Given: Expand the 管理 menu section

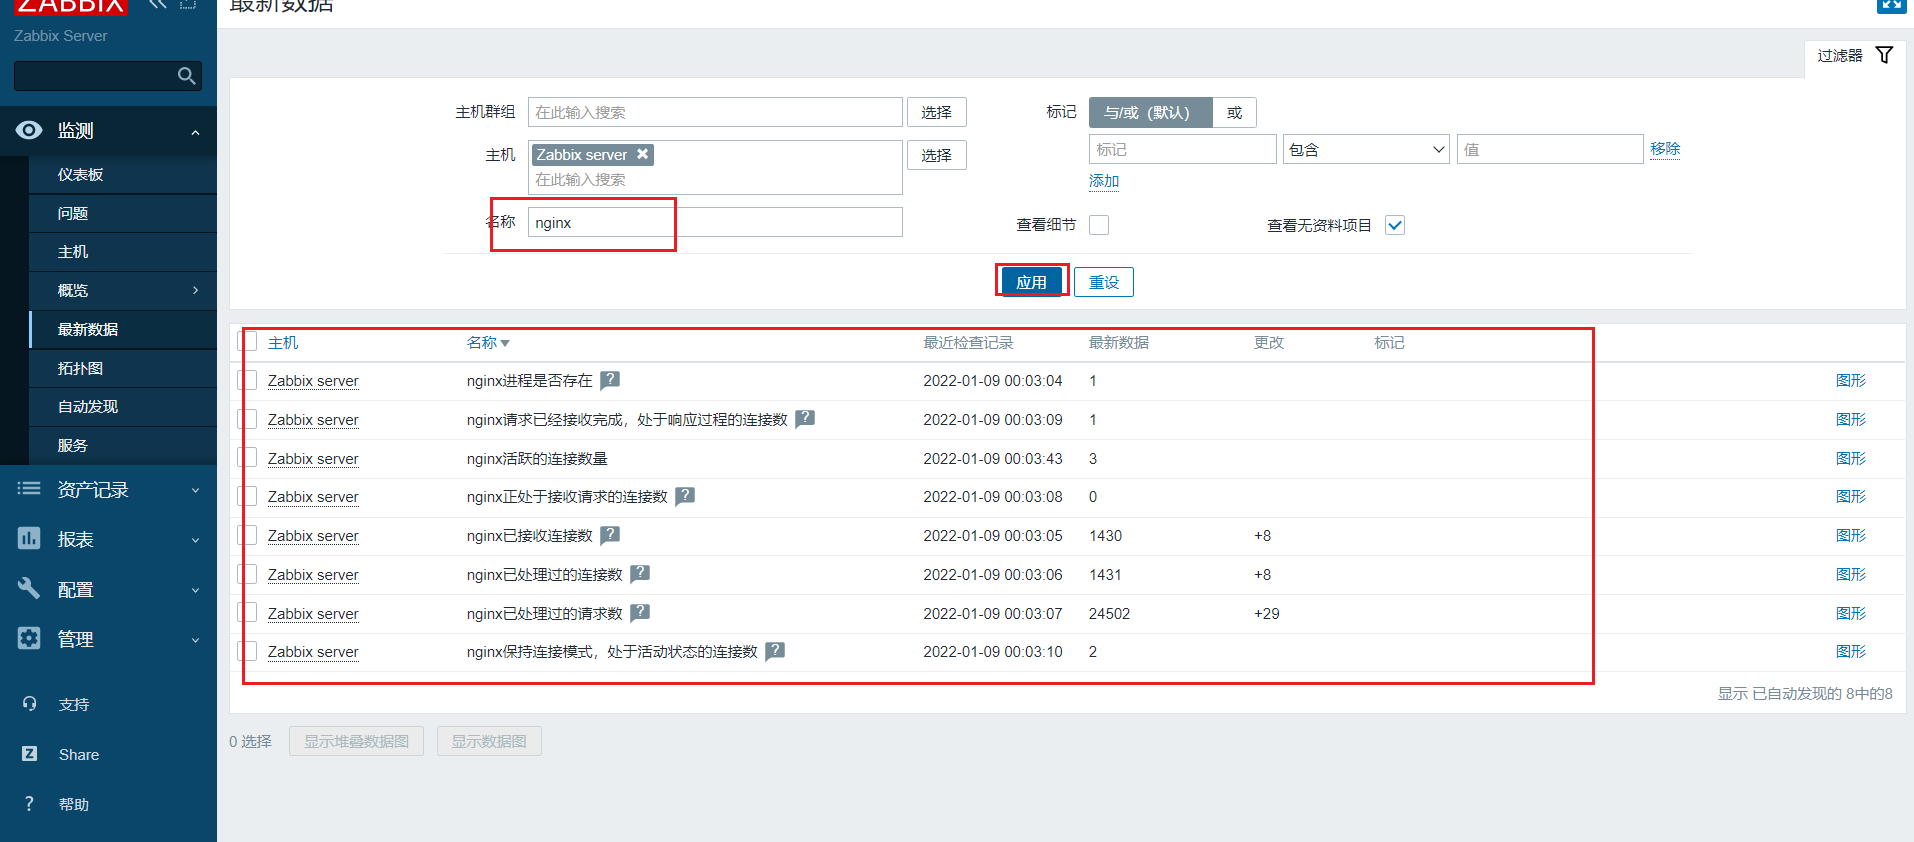Looking at the screenshot, I should click(195, 640).
